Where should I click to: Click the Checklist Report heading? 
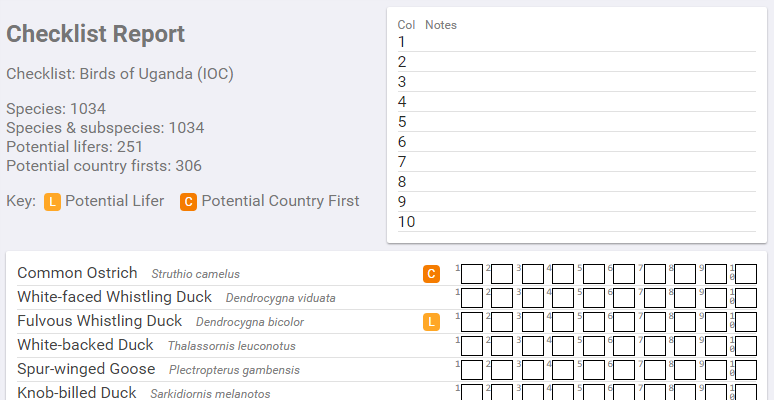click(x=96, y=34)
